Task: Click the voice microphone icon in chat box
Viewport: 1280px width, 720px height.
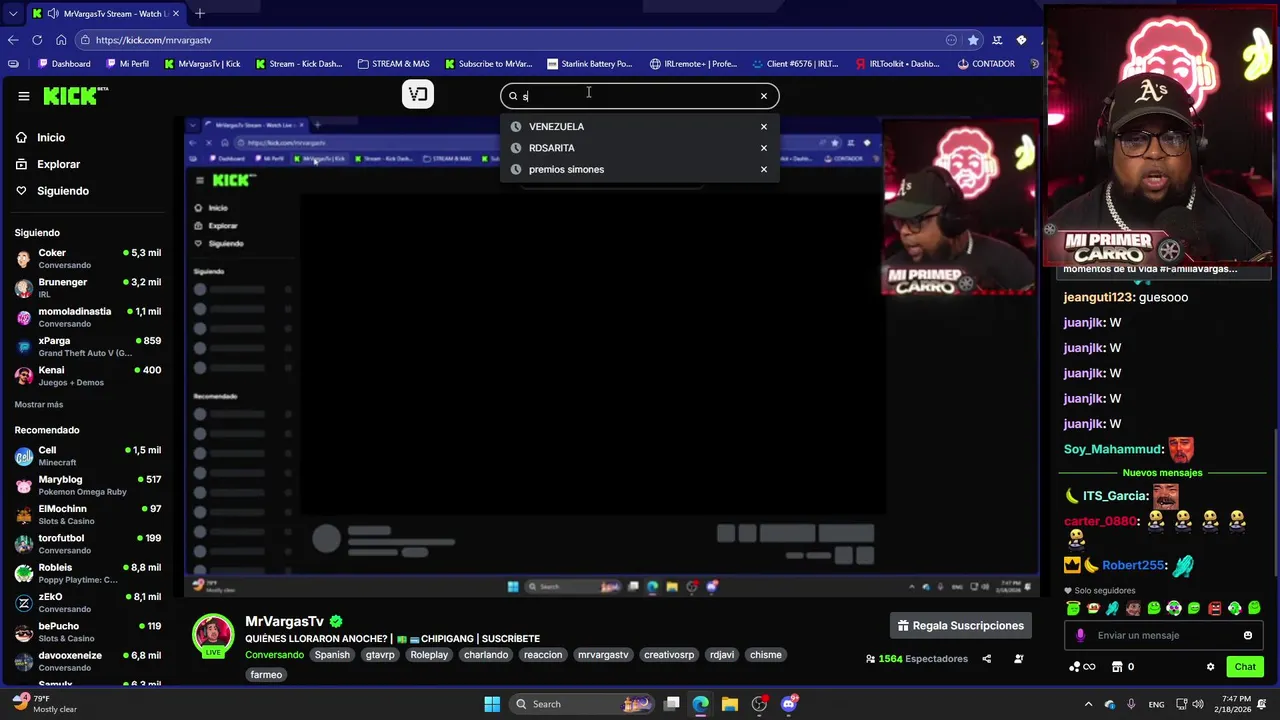Action: [x=1080, y=636]
